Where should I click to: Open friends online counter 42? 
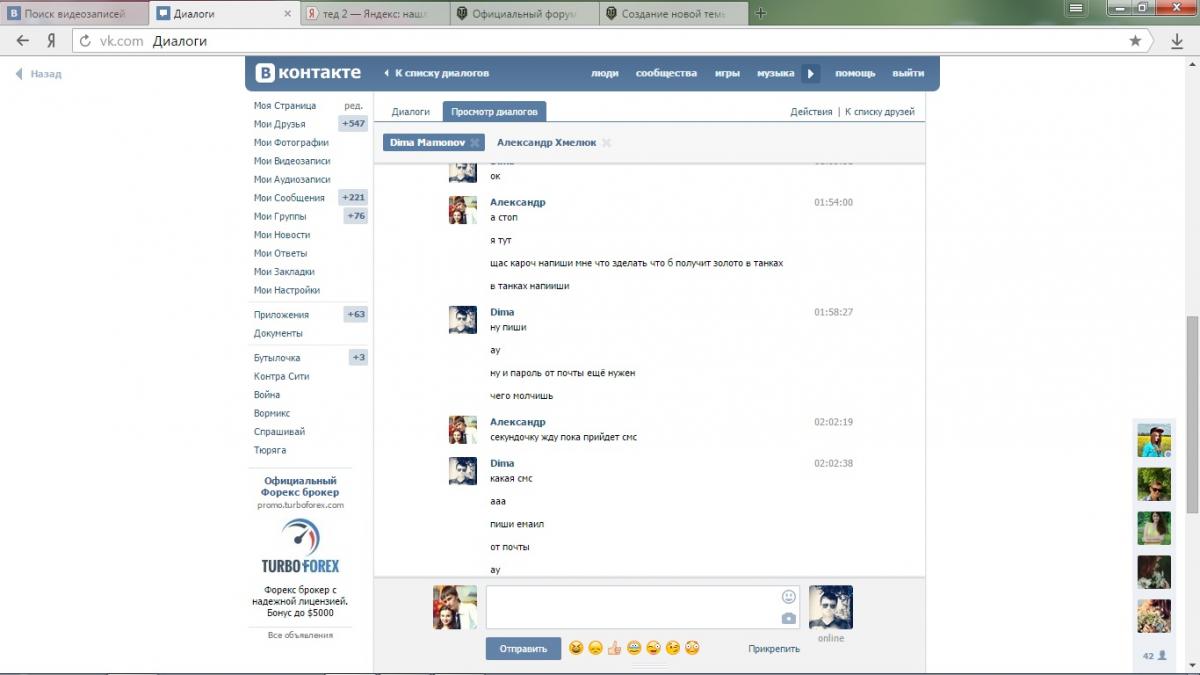[x=1154, y=656]
